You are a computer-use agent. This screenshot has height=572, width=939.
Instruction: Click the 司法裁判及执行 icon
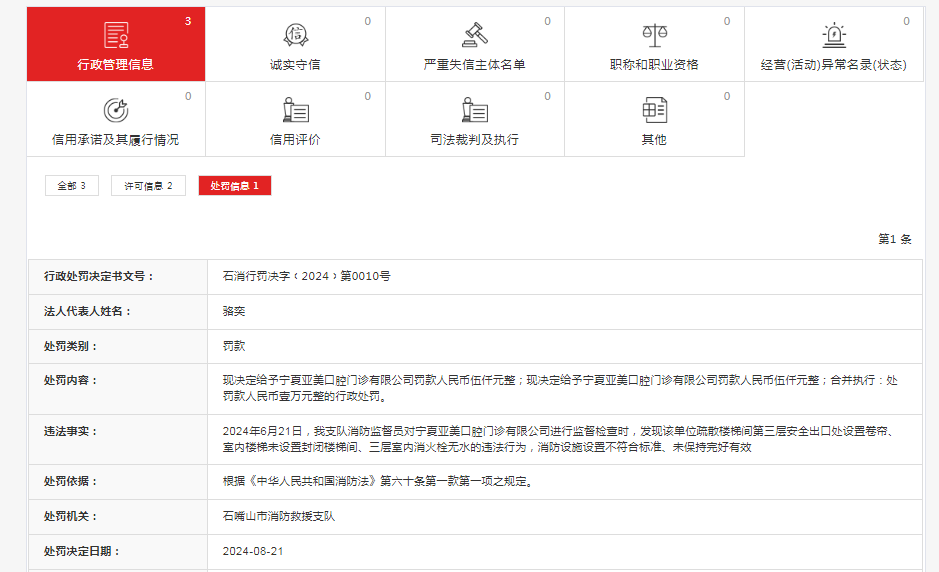[475, 110]
